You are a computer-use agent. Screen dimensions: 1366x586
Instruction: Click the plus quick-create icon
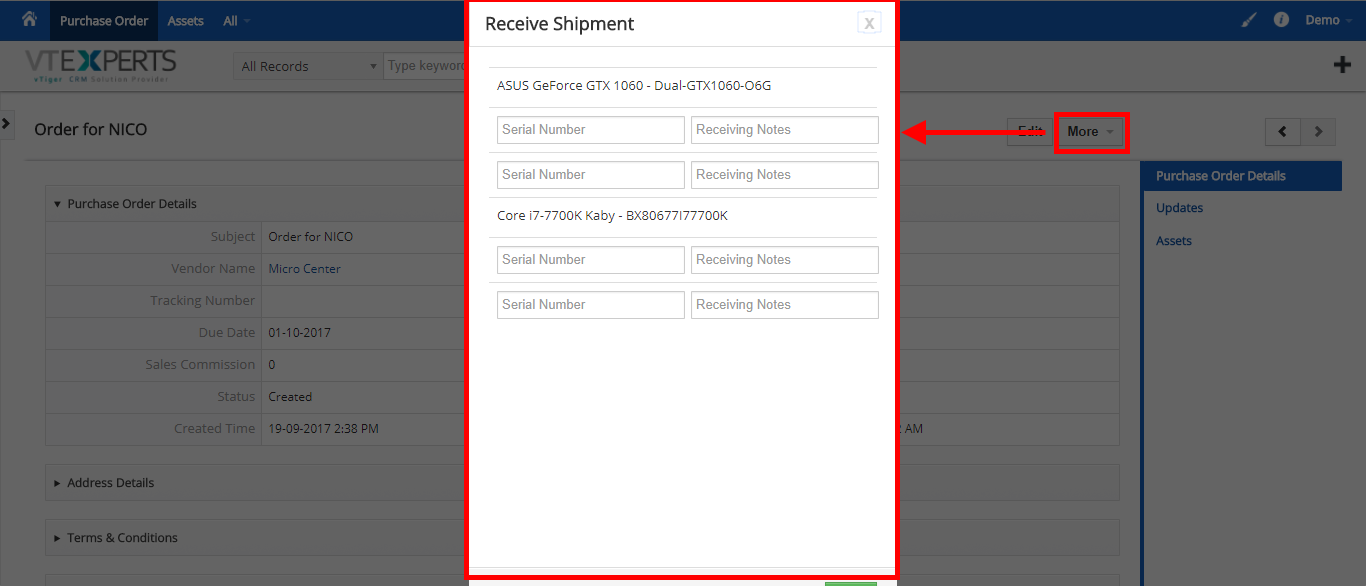click(x=1342, y=65)
